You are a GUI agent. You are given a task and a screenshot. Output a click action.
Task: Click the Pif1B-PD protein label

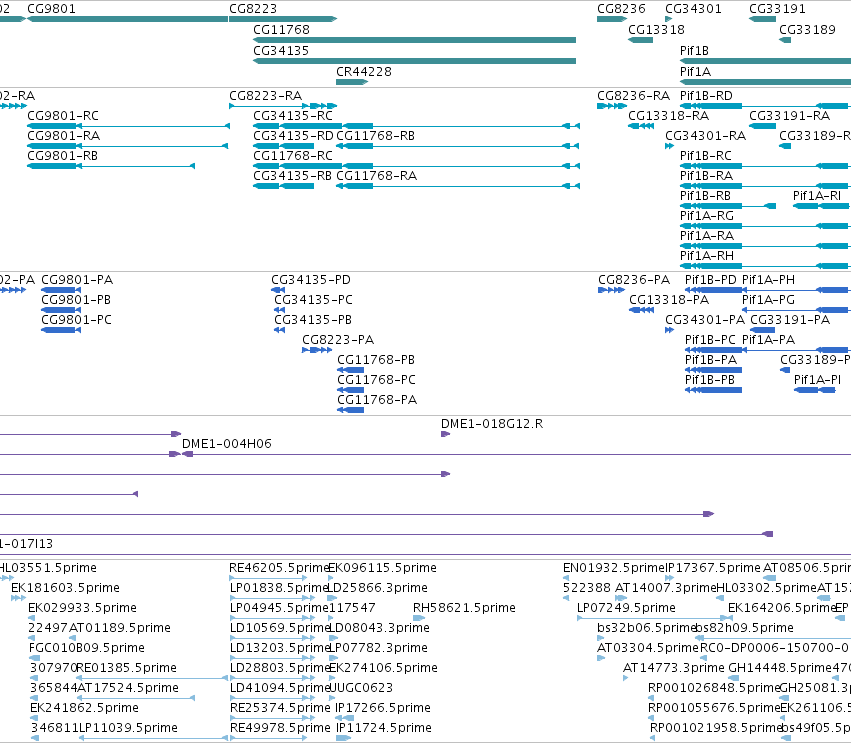(710, 281)
